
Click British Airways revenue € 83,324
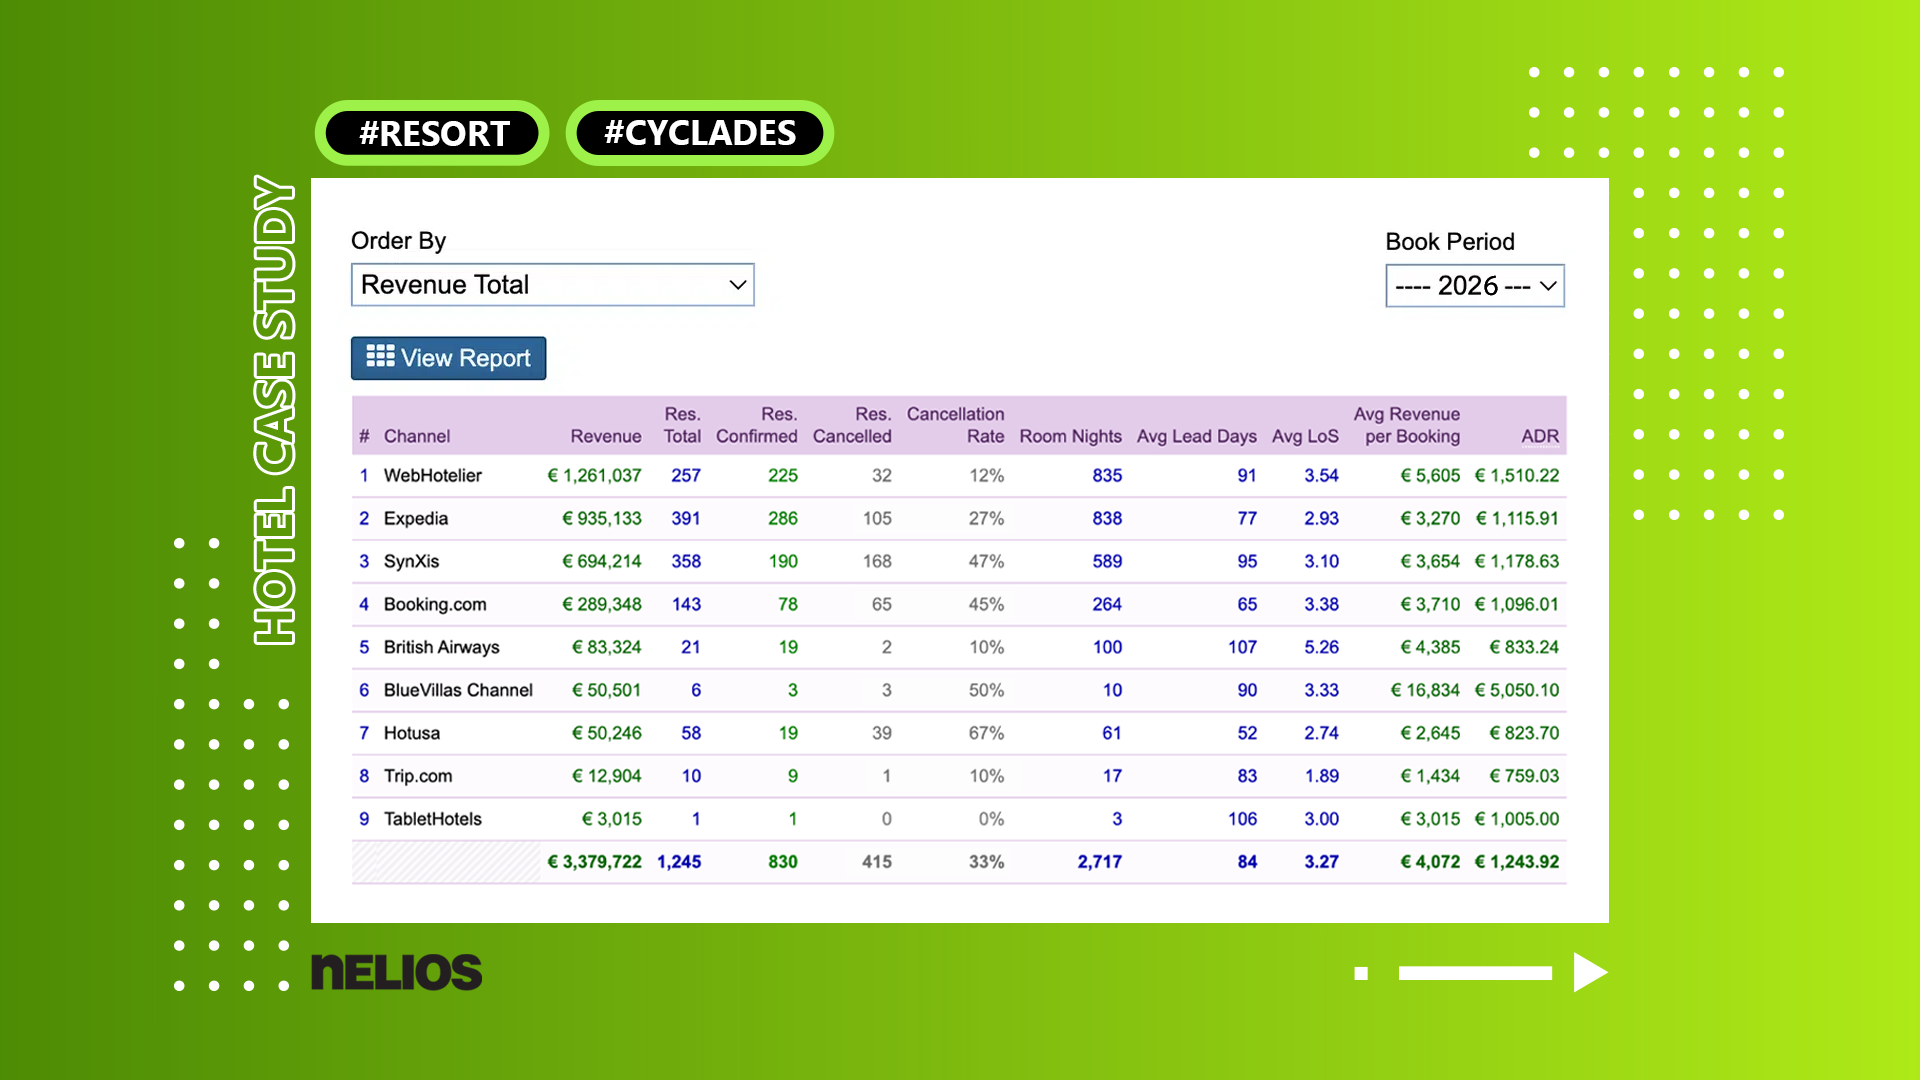(607, 647)
